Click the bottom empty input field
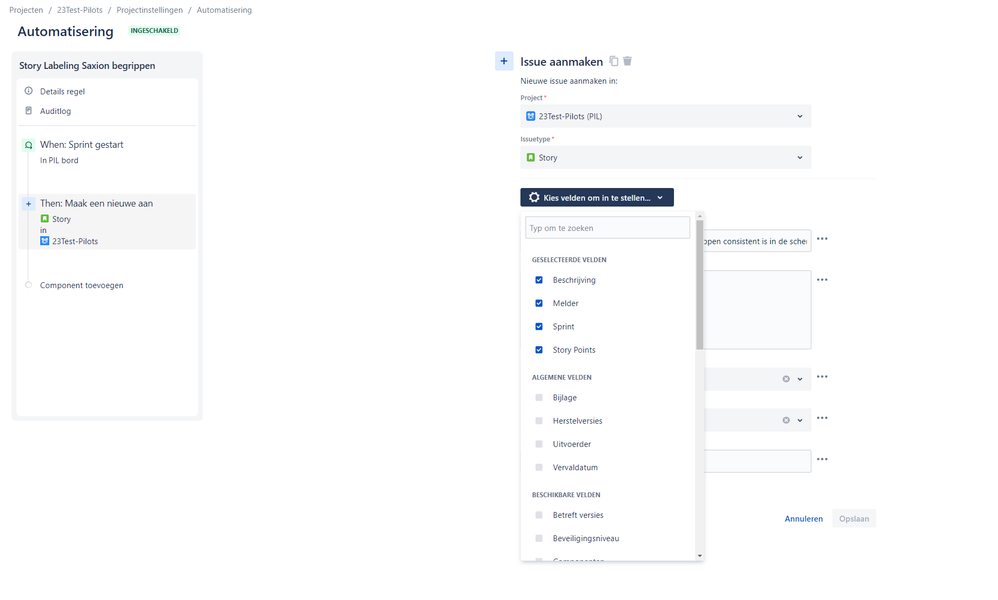This screenshot has height=600, width=998. pyautogui.click(x=757, y=461)
